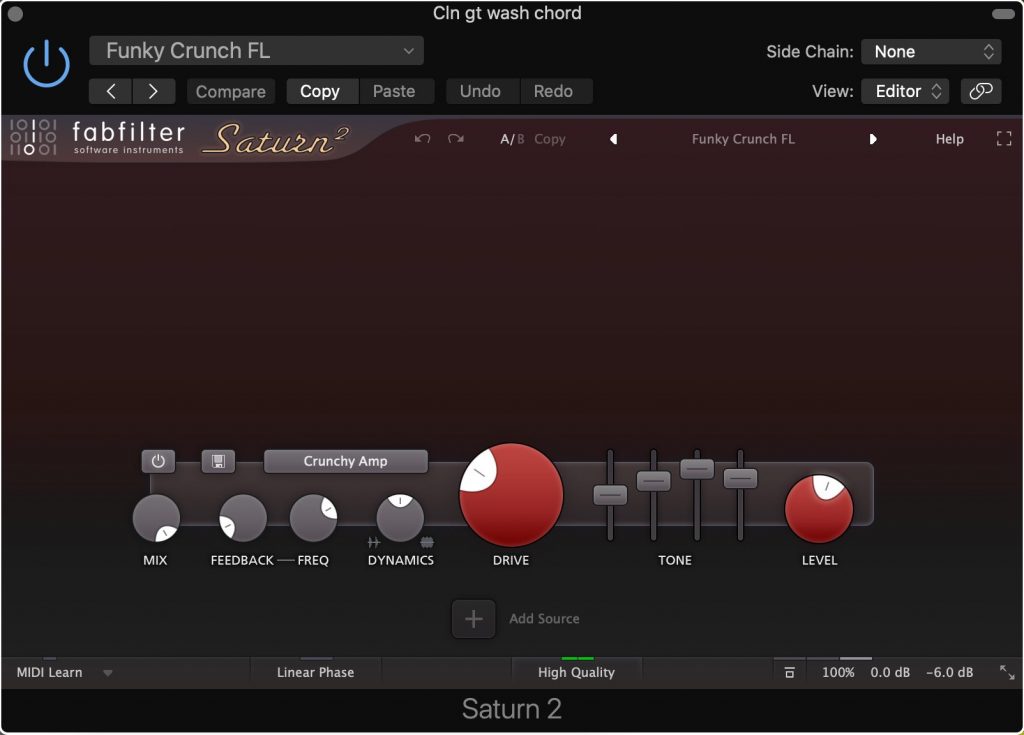This screenshot has height=735, width=1024.
Task: Click the LEVEL label
Action: pyautogui.click(x=820, y=561)
